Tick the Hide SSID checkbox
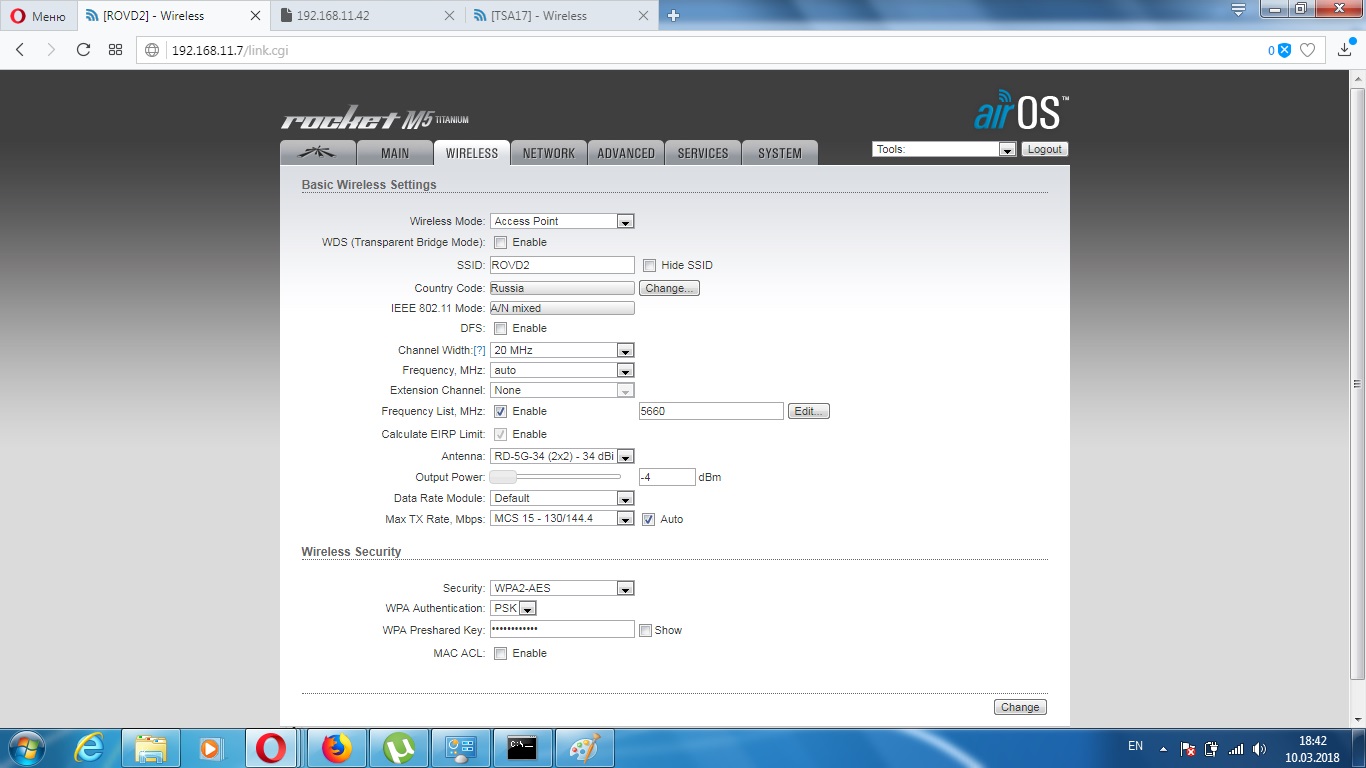The height and width of the screenshot is (768, 1366). tap(649, 265)
